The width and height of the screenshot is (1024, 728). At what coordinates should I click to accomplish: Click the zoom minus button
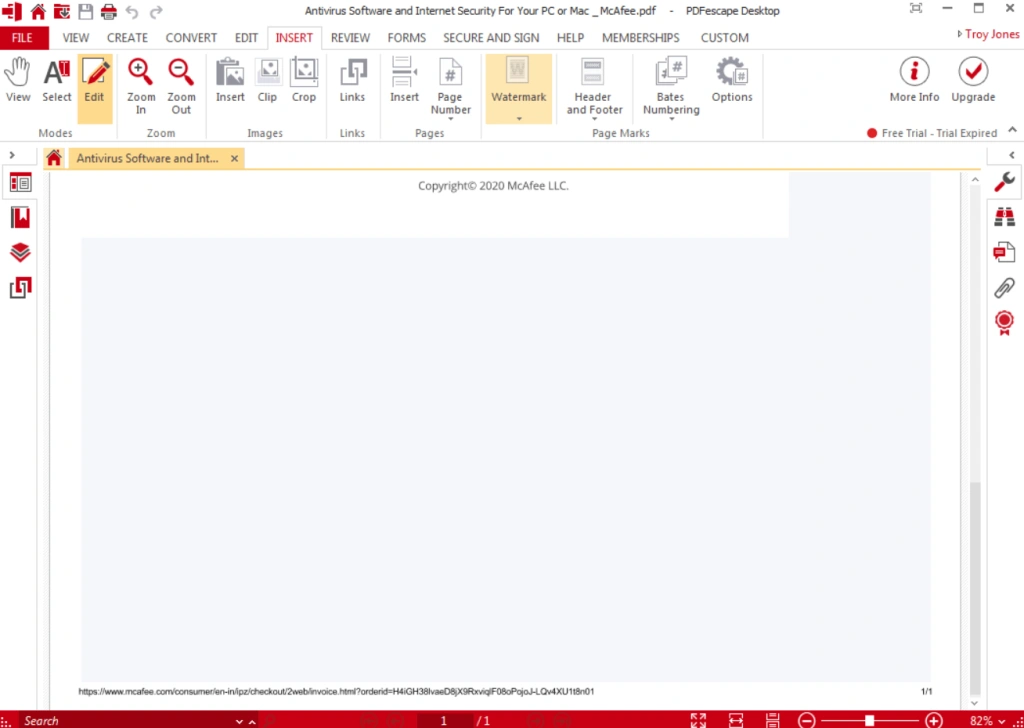click(x=807, y=721)
